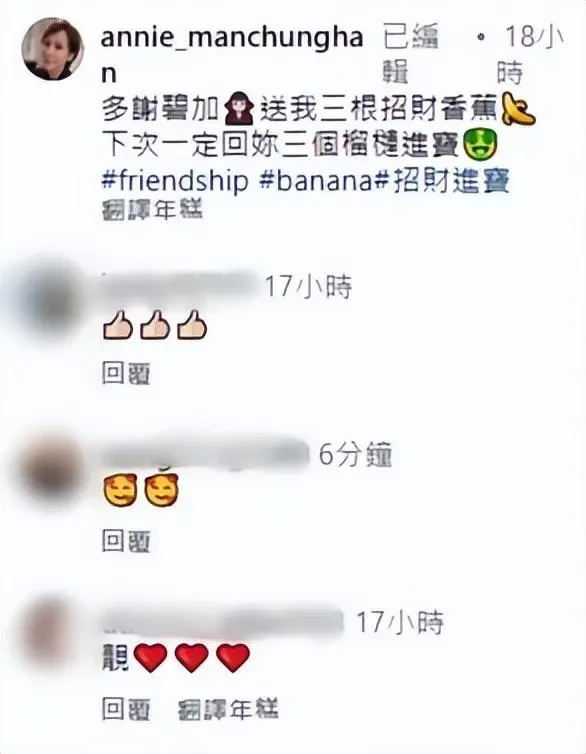Click the first smiling face emoji
Screen dimensions: 586x754
tap(120, 491)
